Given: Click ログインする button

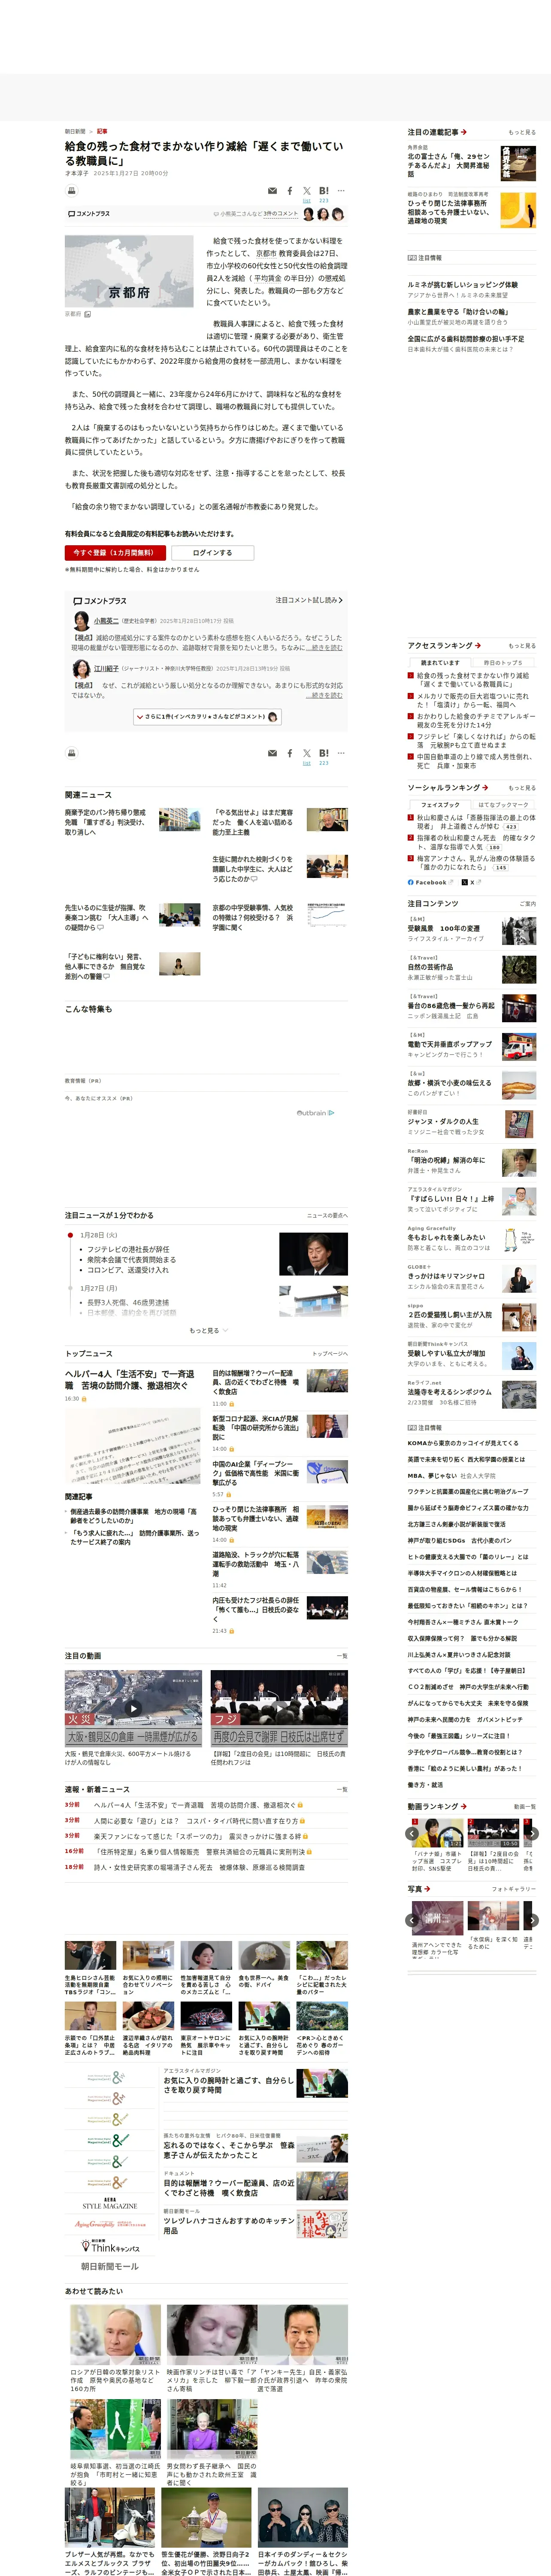Looking at the screenshot, I should tap(212, 552).
